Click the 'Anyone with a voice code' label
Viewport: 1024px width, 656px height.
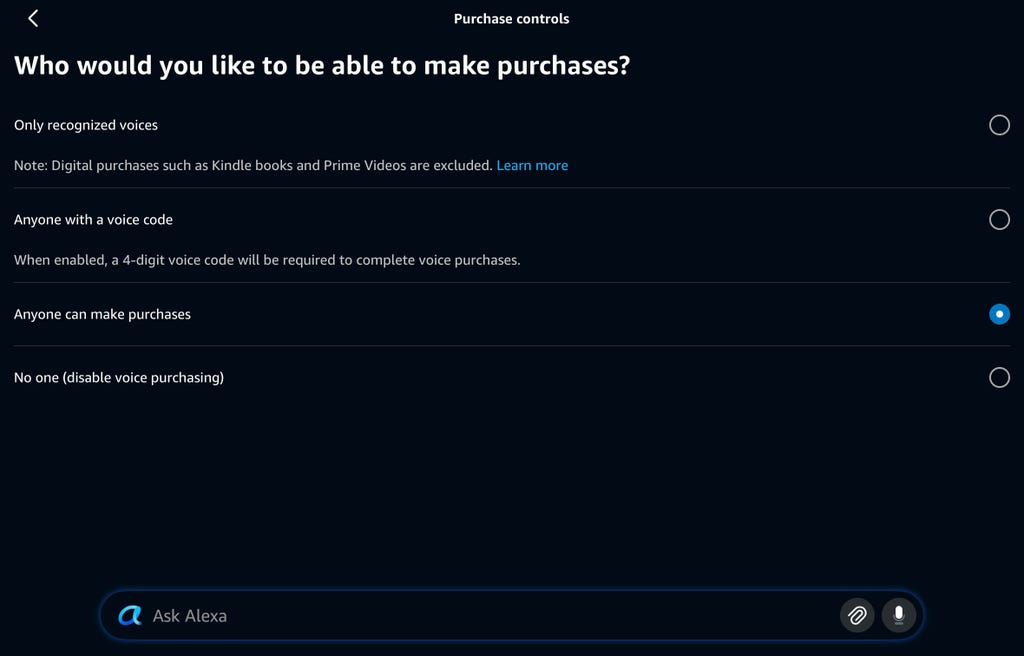pos(93,220)
